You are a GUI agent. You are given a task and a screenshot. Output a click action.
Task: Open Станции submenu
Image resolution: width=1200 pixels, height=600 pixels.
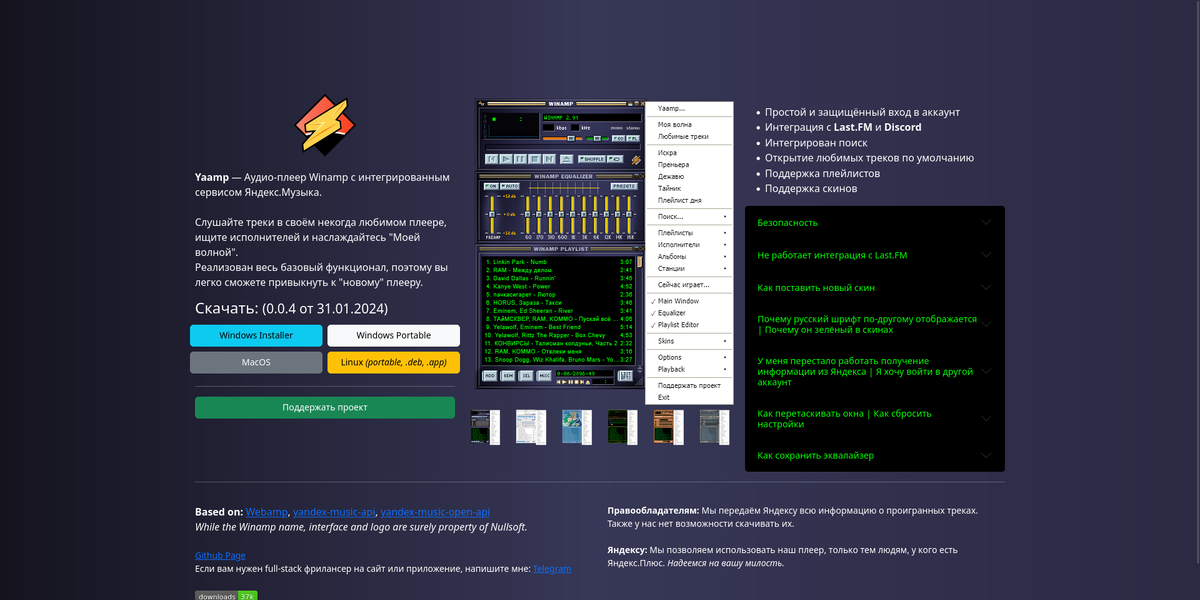pos(689,268)
